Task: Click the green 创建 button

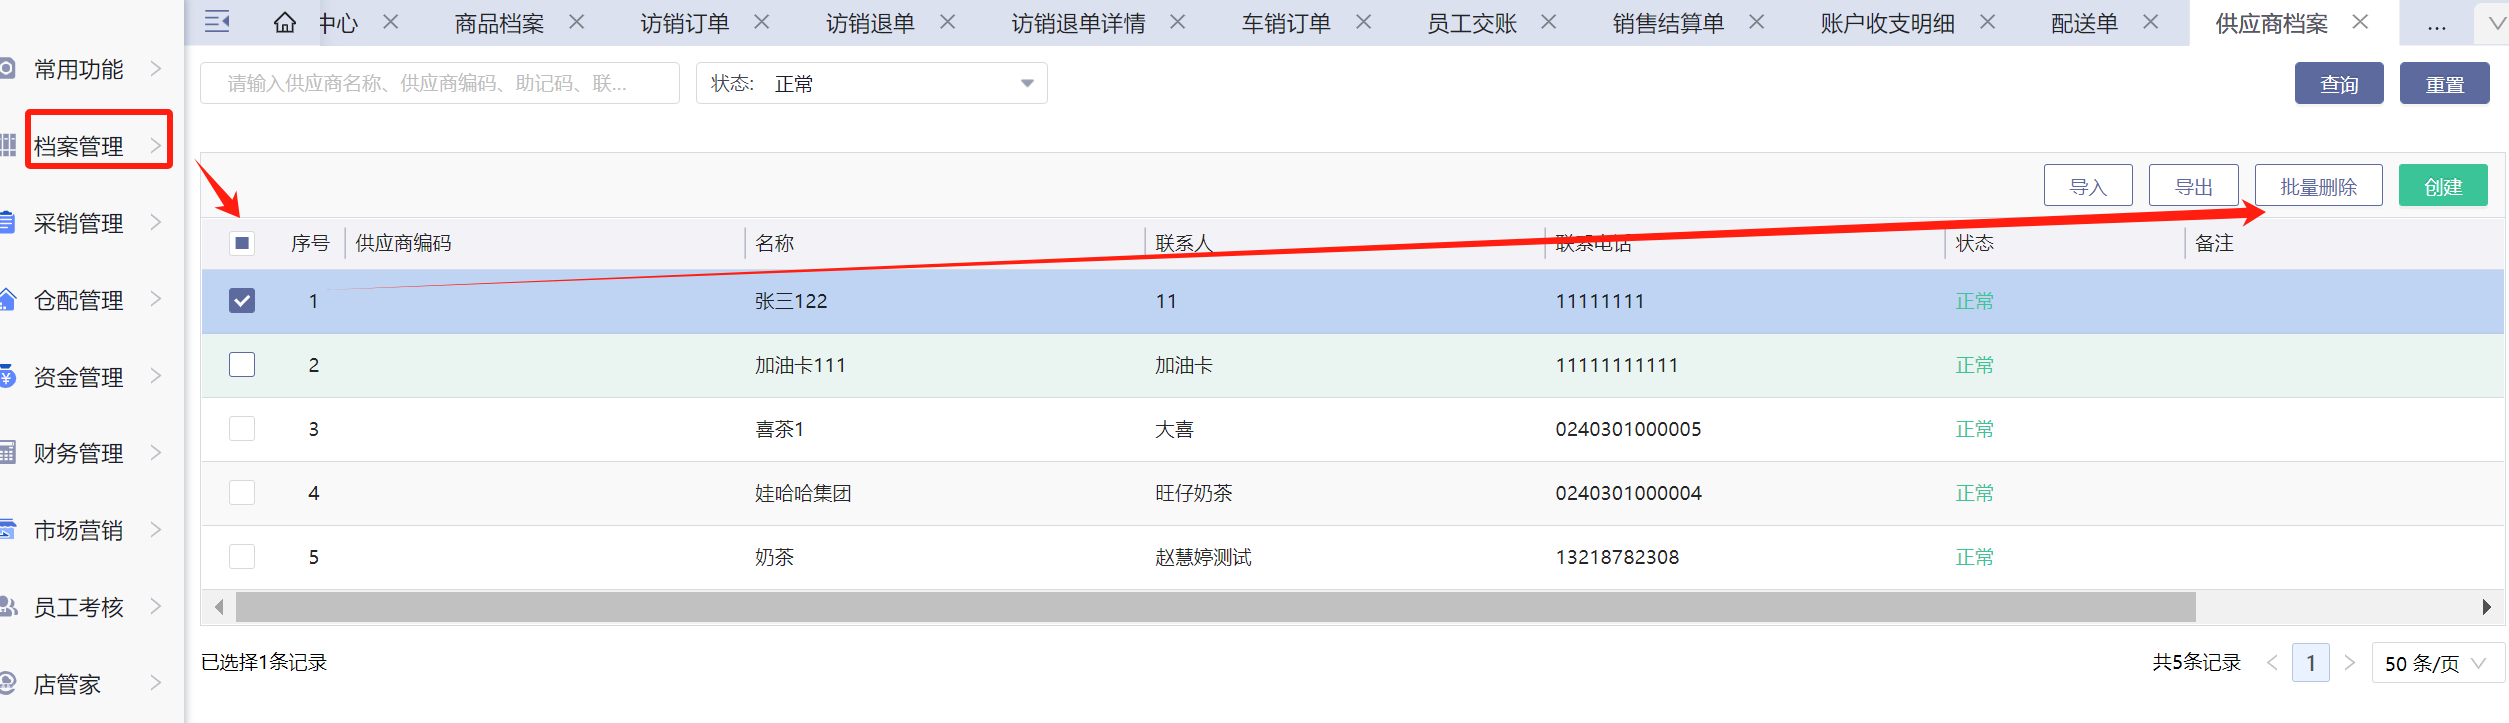Action: click(x=2442, y=186)
